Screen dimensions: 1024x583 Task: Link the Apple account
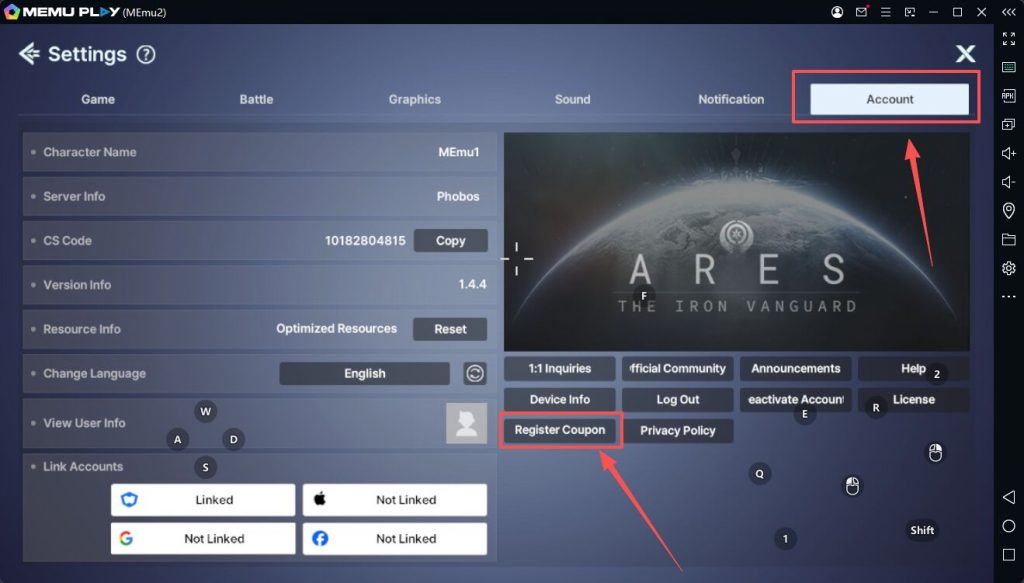point(395,500)
